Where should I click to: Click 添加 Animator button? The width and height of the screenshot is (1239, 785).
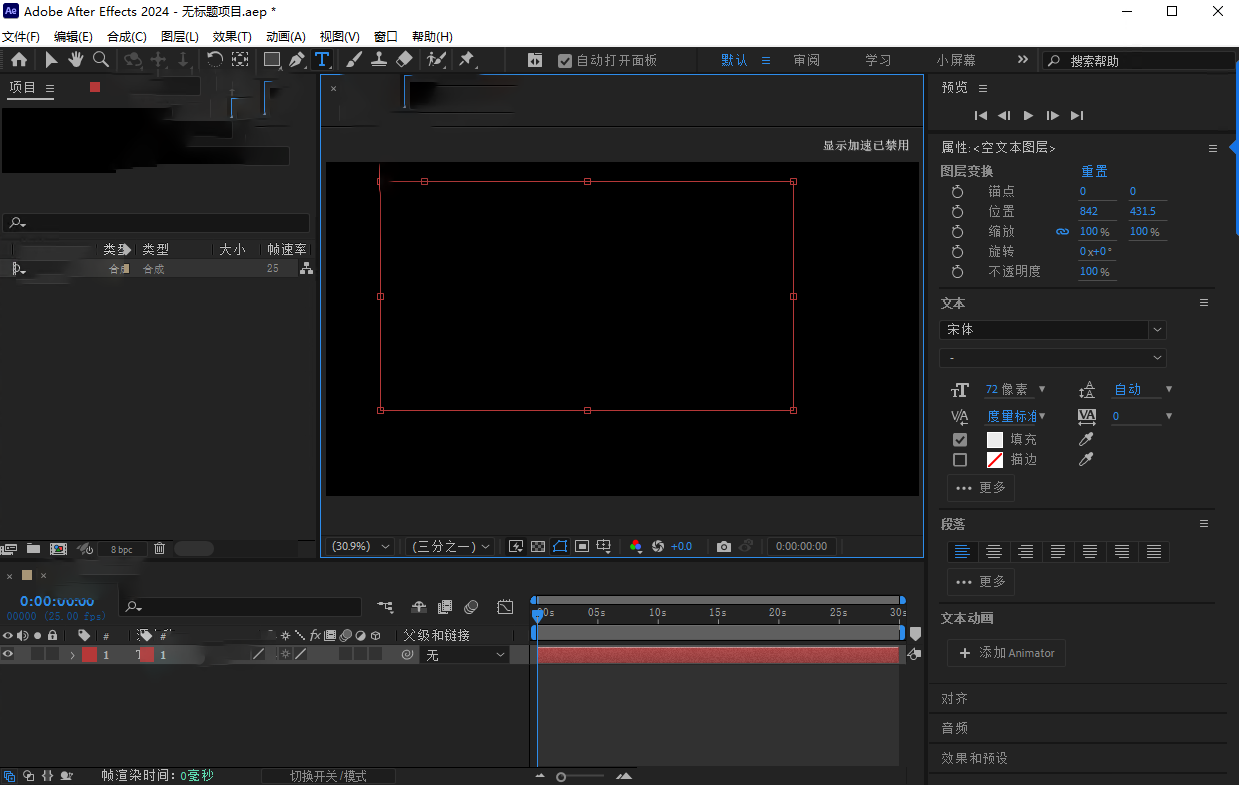pyautogui.click(x=1006, y=653)
